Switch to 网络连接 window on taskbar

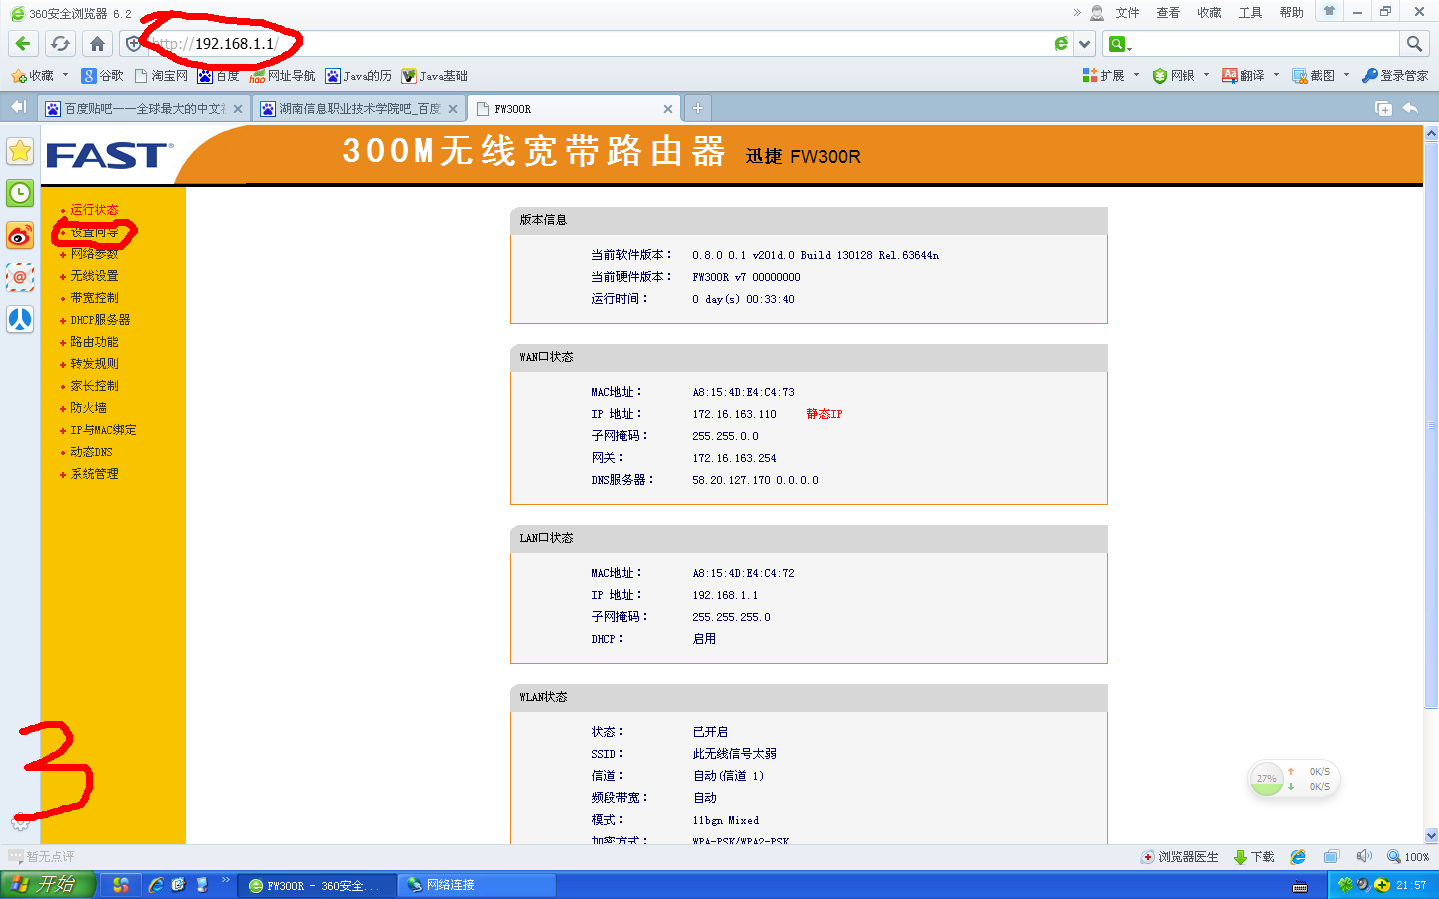(x=478, y=885)
